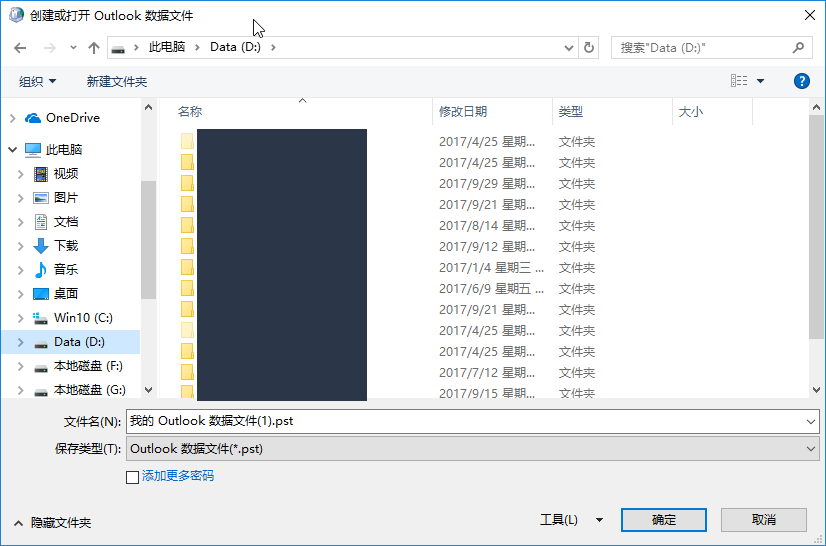
Task: Select folder modified 2017/9/29
Action: [x=388, y=184]
